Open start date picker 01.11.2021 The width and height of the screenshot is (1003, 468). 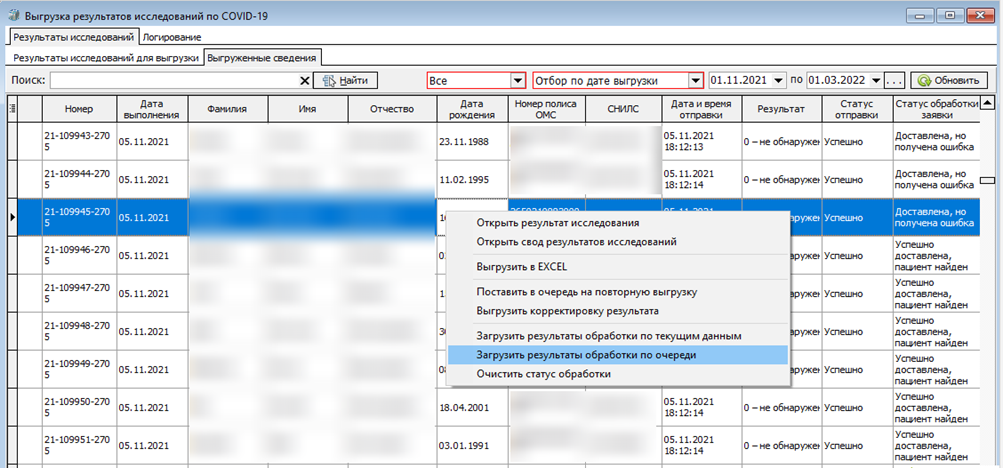pyautogui.click(x=777, y=81)
